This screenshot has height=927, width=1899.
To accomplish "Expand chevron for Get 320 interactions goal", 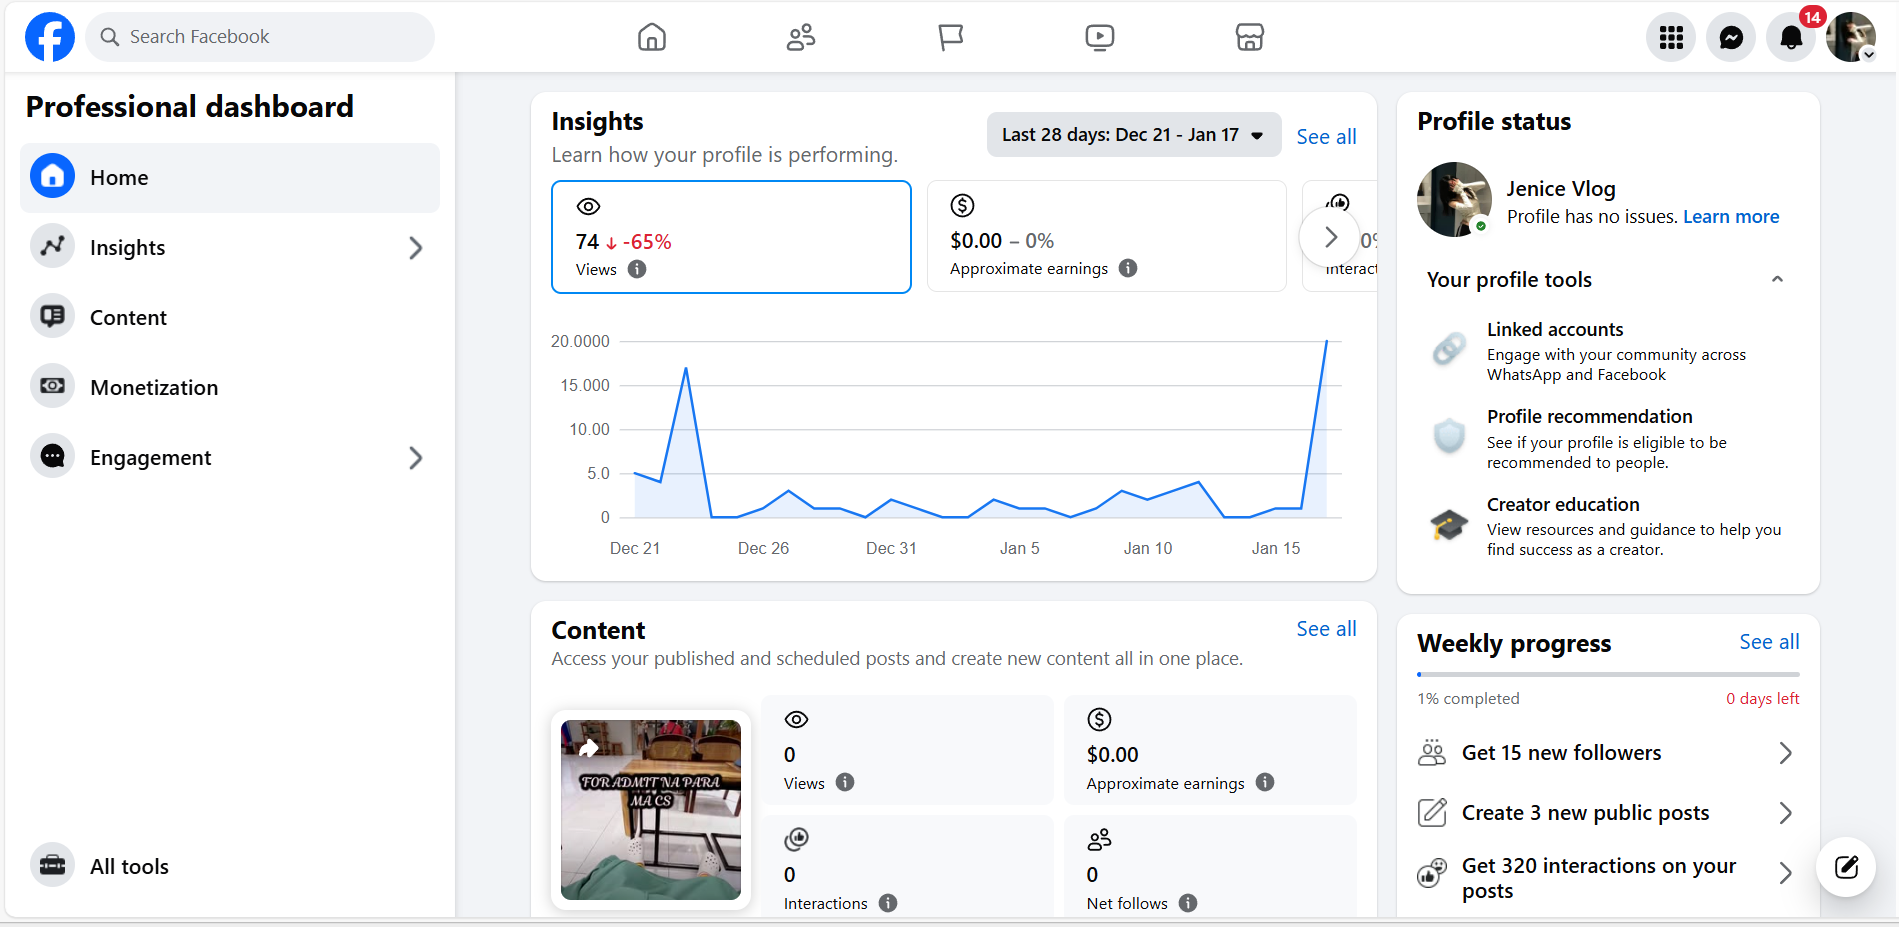I will (x=1785, y=873).
